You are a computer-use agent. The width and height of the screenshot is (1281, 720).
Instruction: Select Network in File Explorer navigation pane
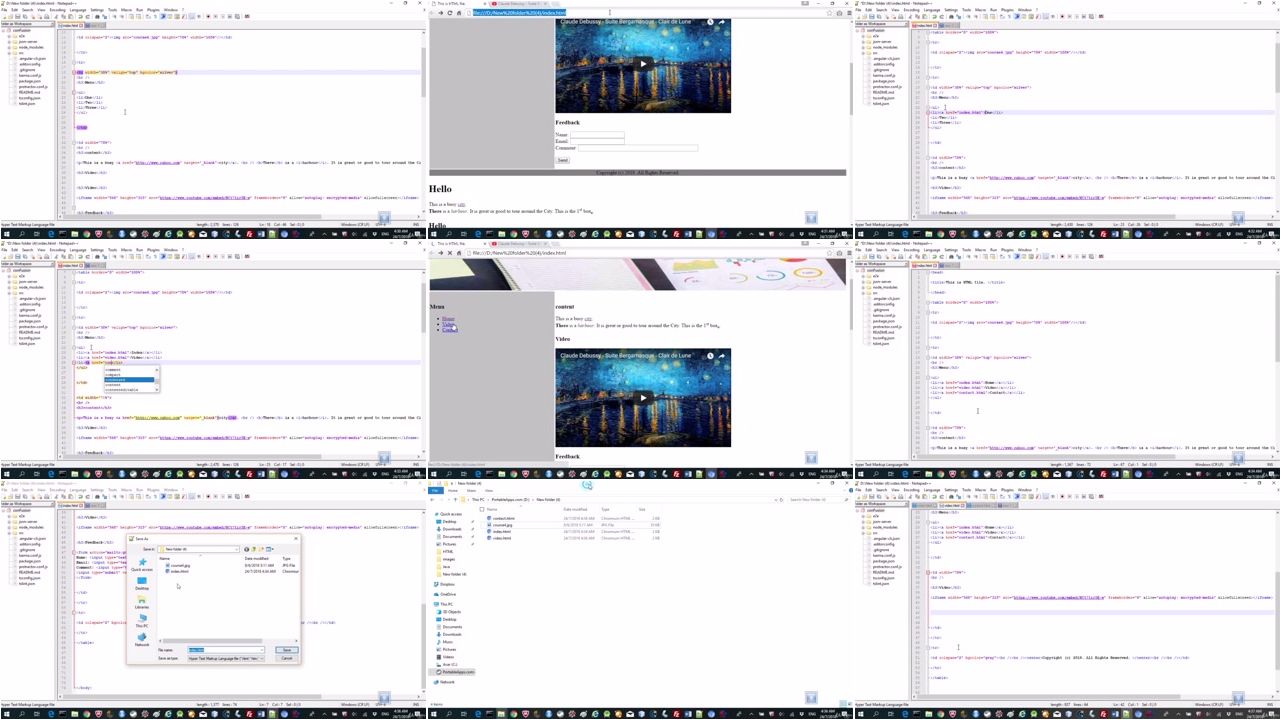tap(447, 682)
